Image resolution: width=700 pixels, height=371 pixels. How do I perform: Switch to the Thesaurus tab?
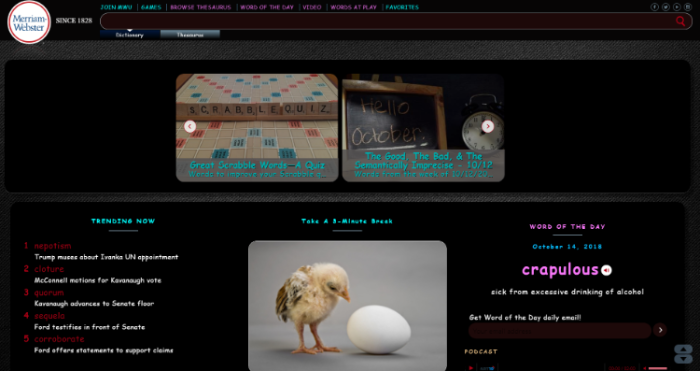[x=190, y=34]
